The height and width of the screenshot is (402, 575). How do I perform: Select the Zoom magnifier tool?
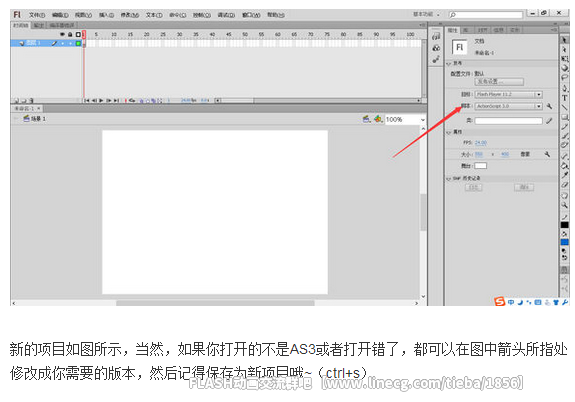tap(564, 205)
